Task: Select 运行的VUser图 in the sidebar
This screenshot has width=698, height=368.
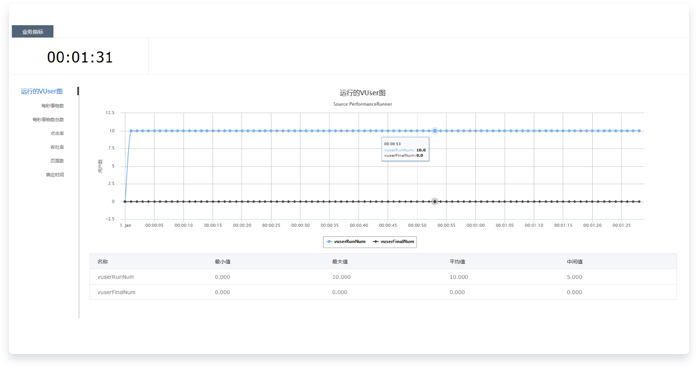Action: click(41, 91)
